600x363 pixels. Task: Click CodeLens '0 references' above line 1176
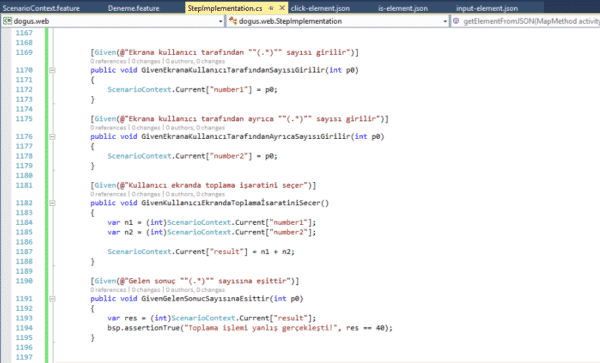[x=108, y=128]
